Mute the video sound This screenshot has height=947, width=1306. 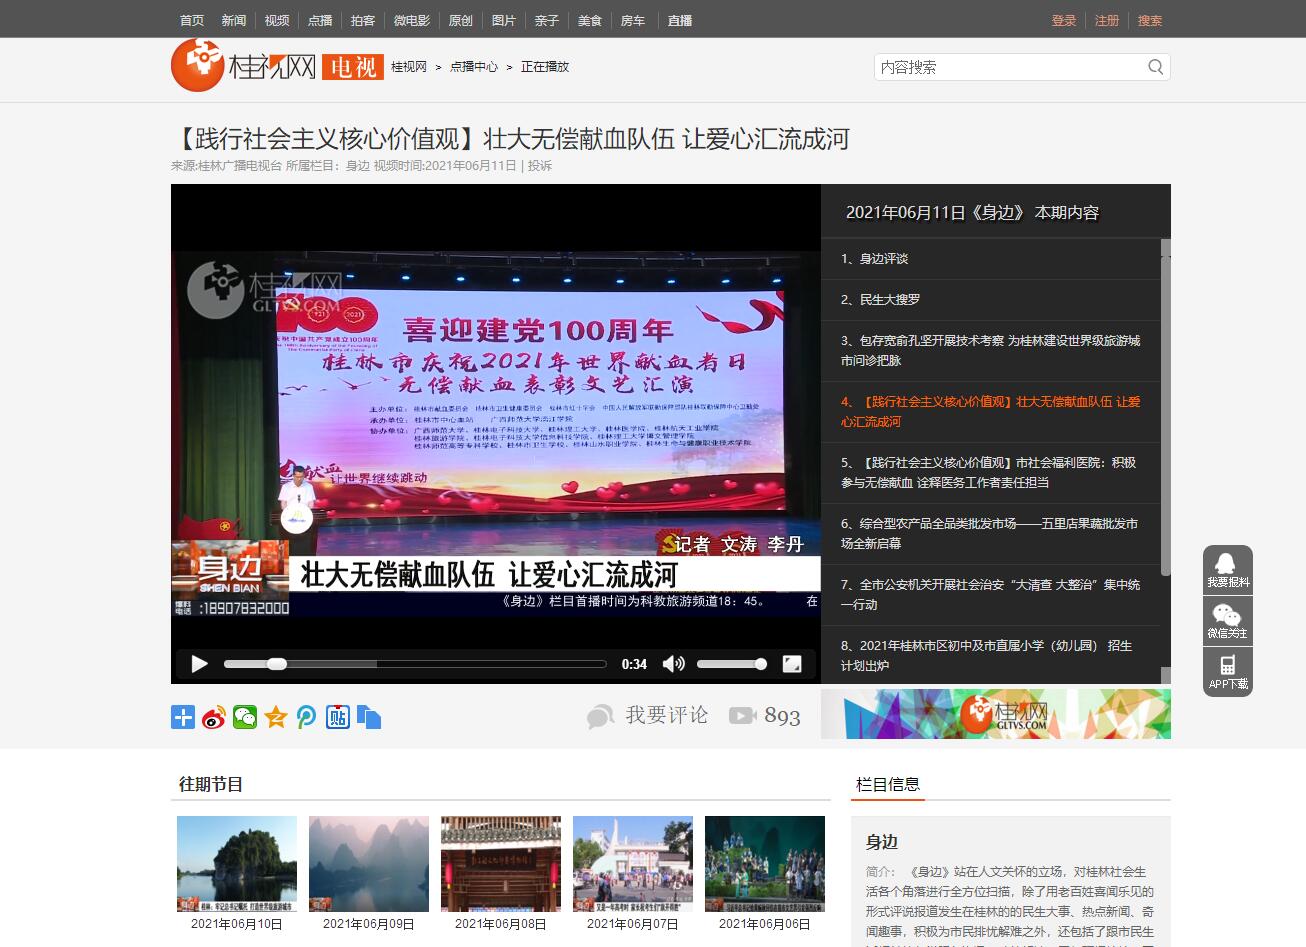[673, 664]
